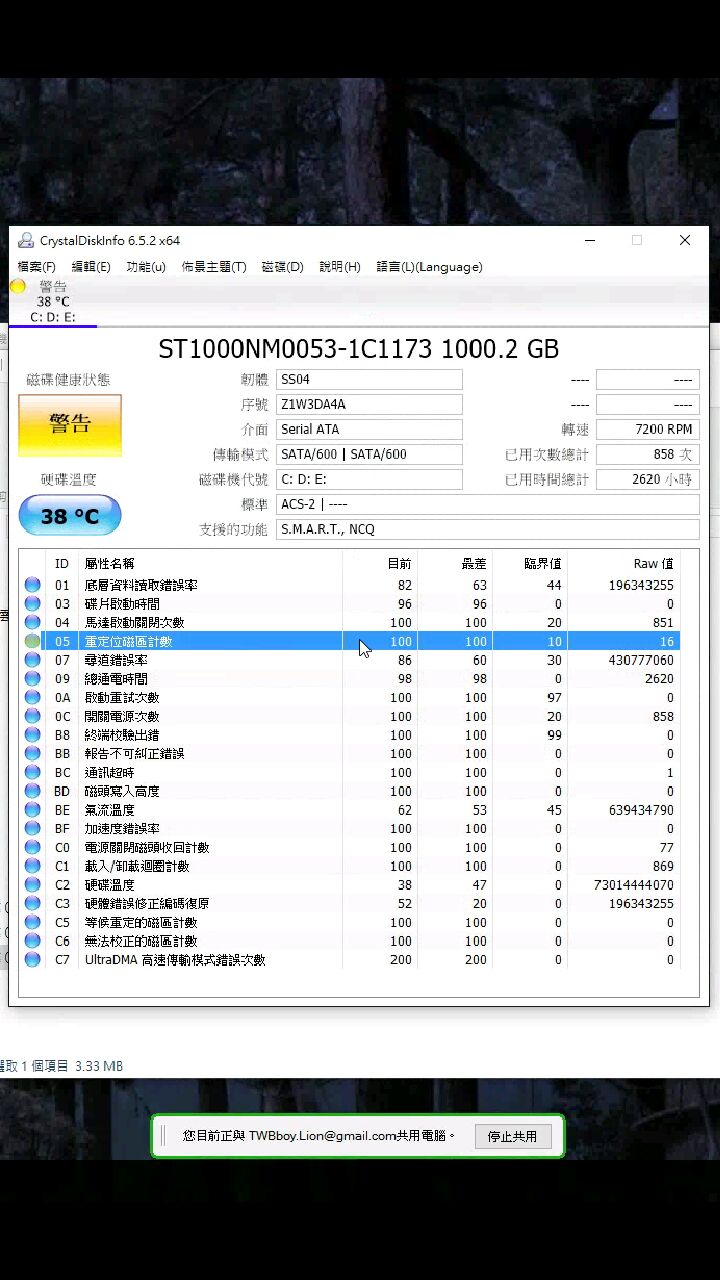The image size is (720, 1280).
Task: Click status orb for row 09 總通電時間
Action: tap(32, 679)
